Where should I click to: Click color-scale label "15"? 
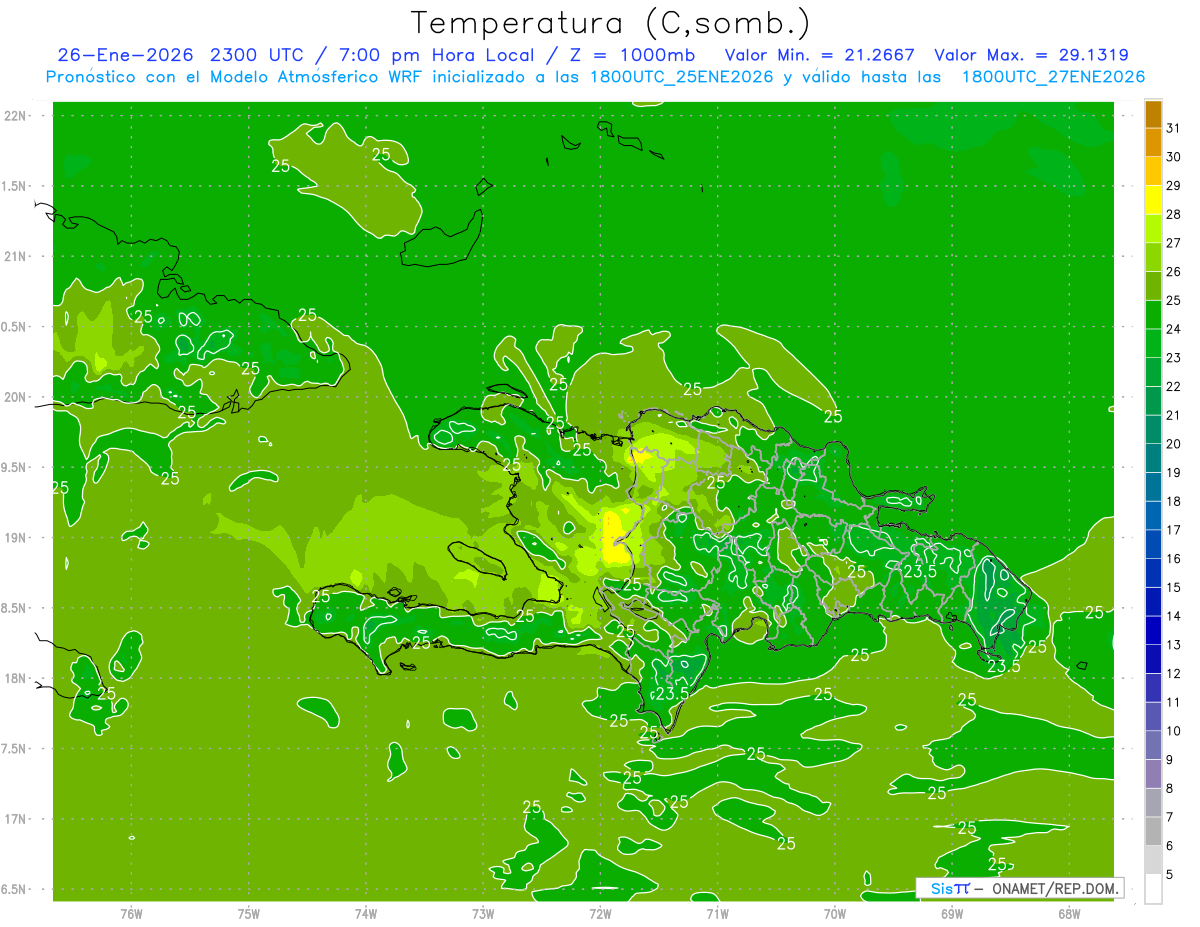[x=1174, y=588]
